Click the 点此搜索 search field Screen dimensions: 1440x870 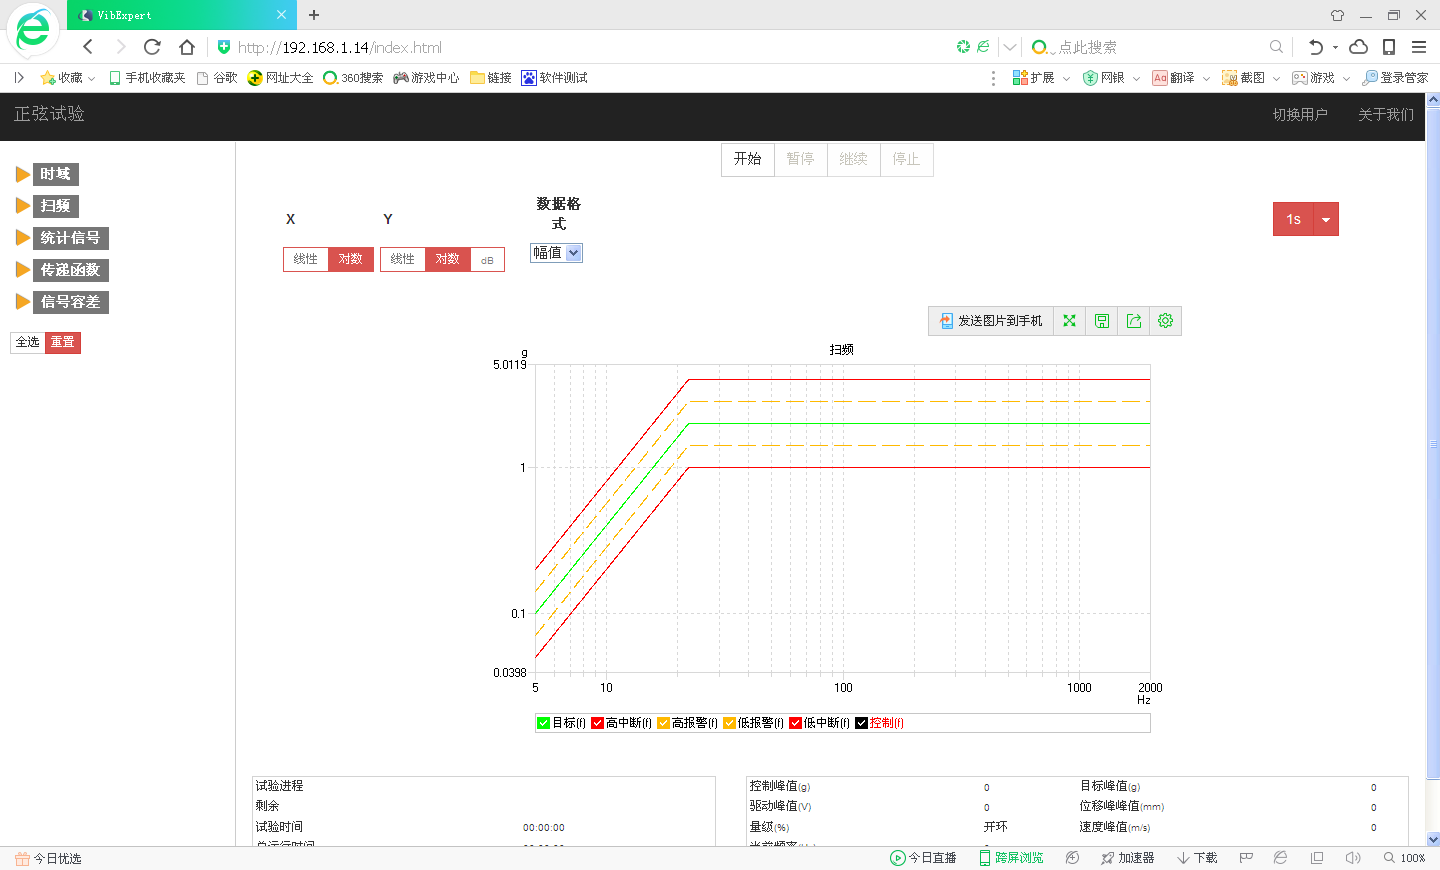(1160, 47)
